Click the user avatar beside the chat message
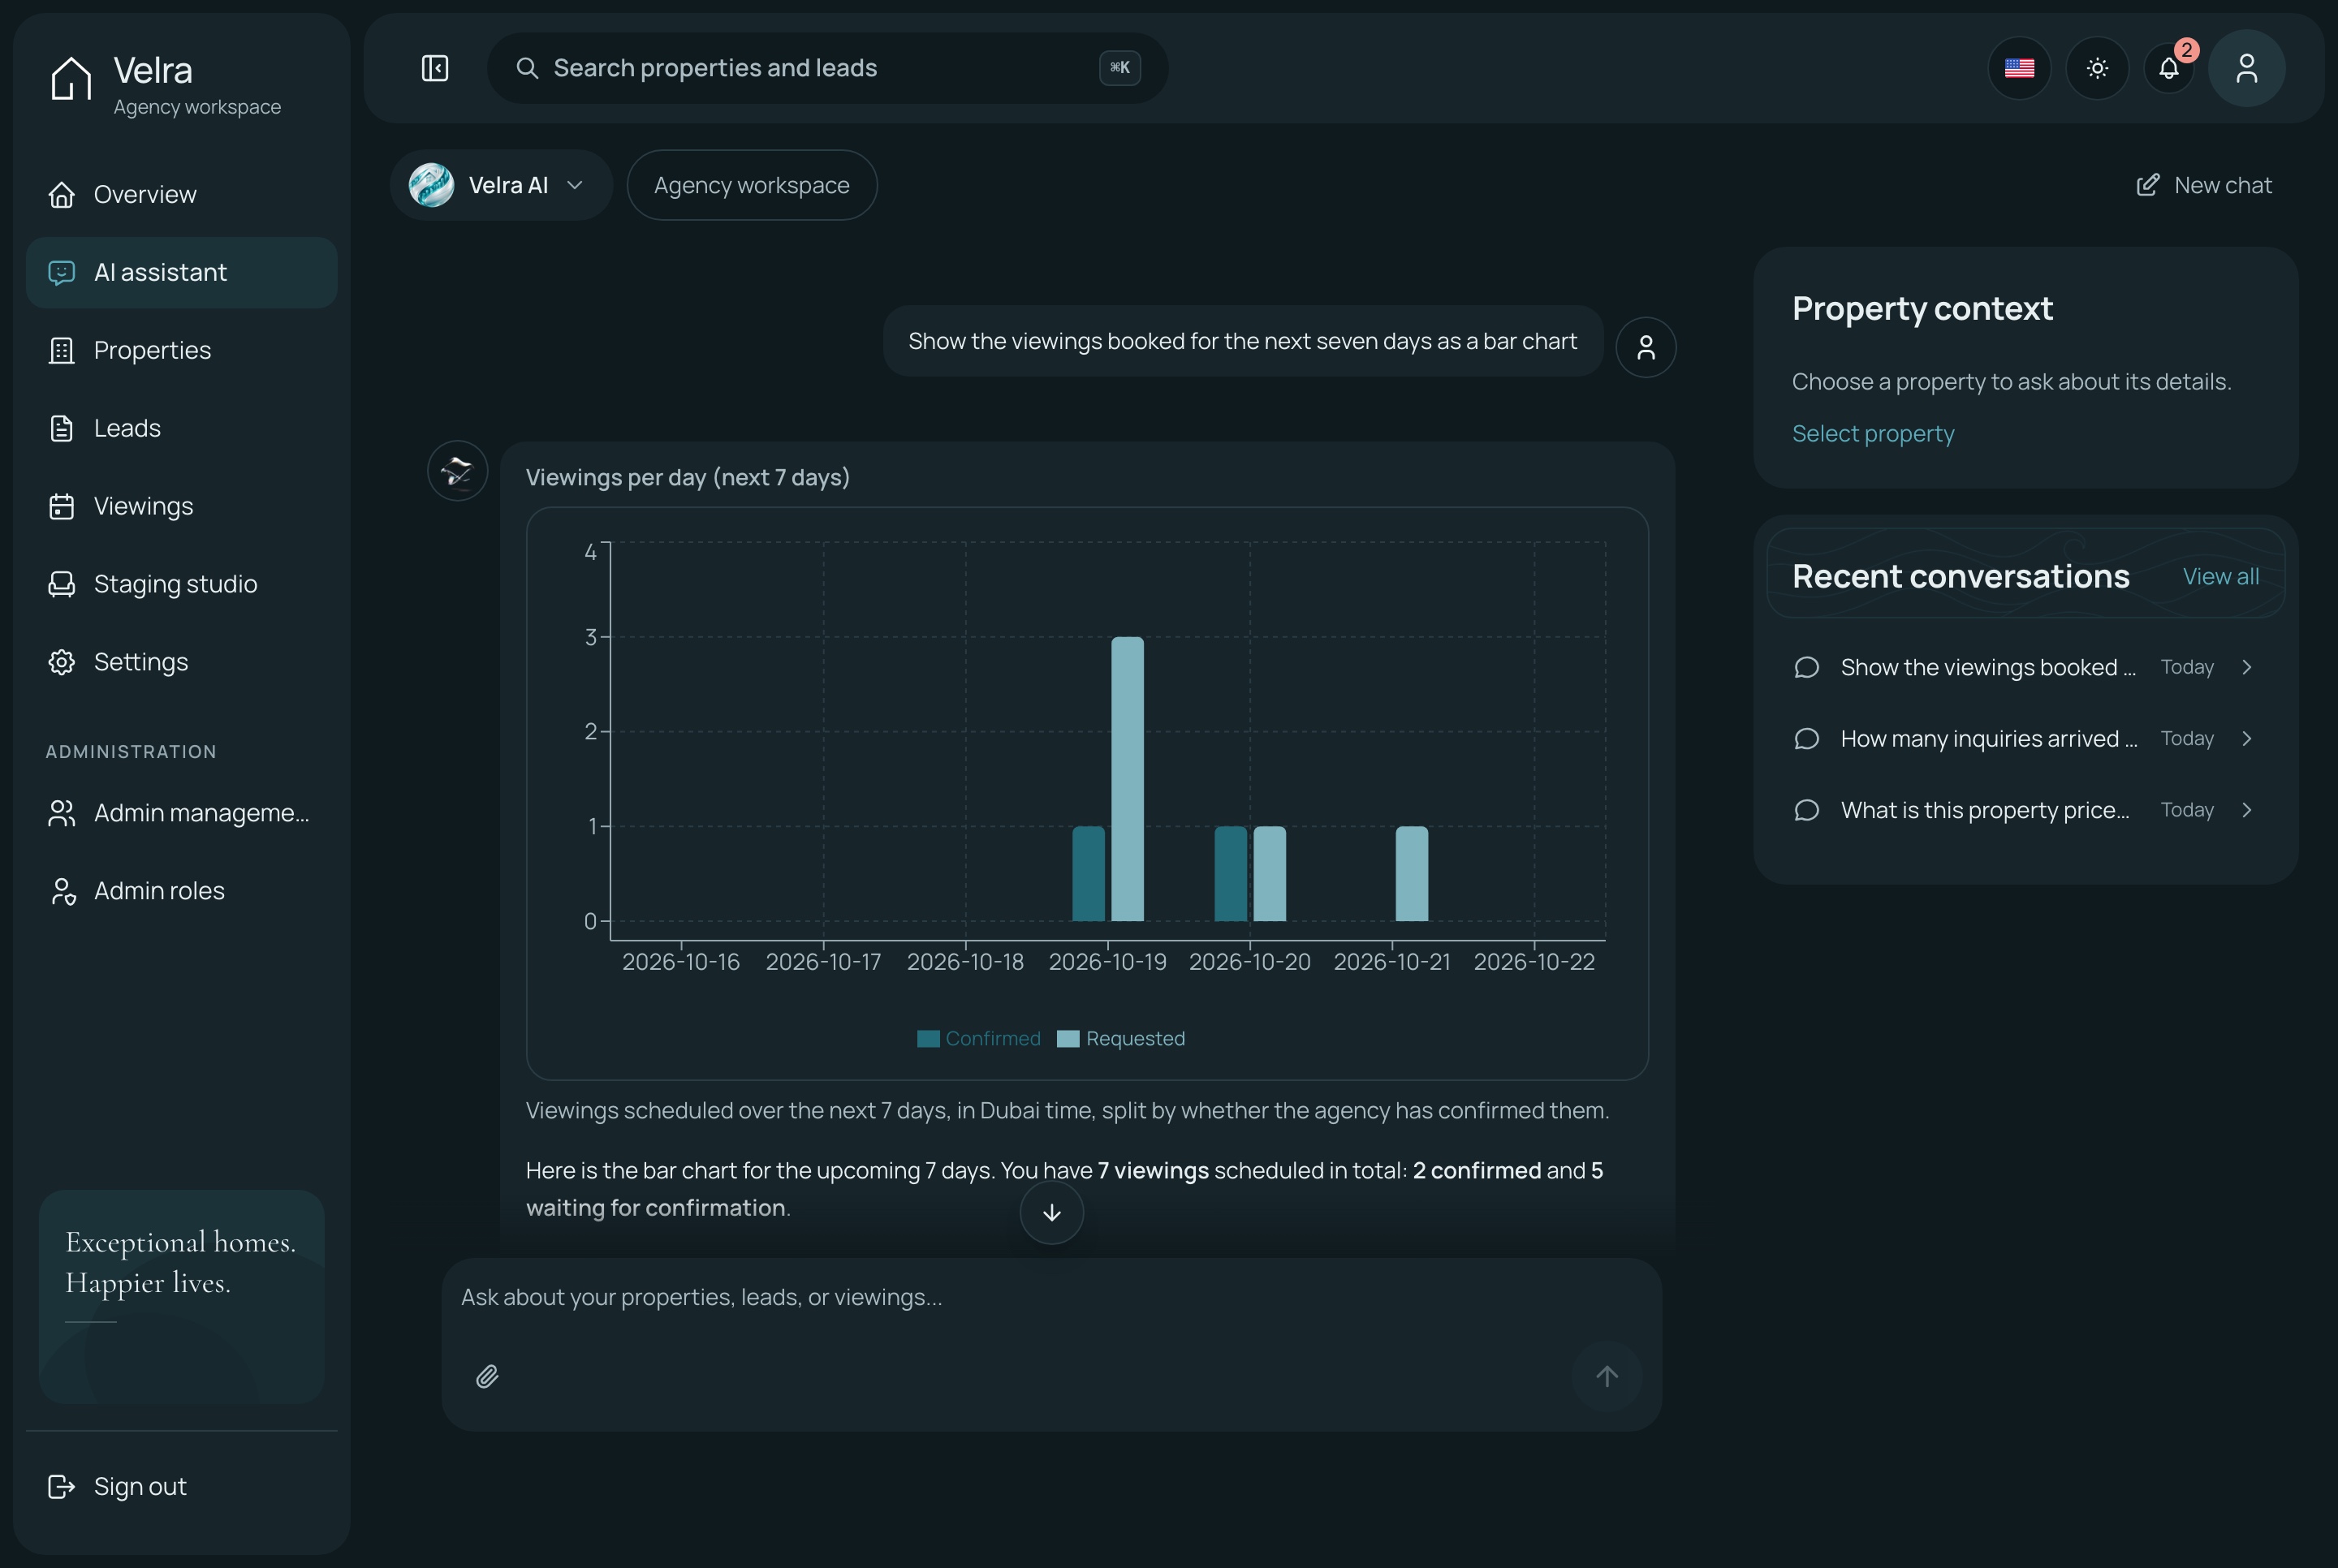Image resolution: width=2338 pixels, height=1568 pixels. point(1645,347)
